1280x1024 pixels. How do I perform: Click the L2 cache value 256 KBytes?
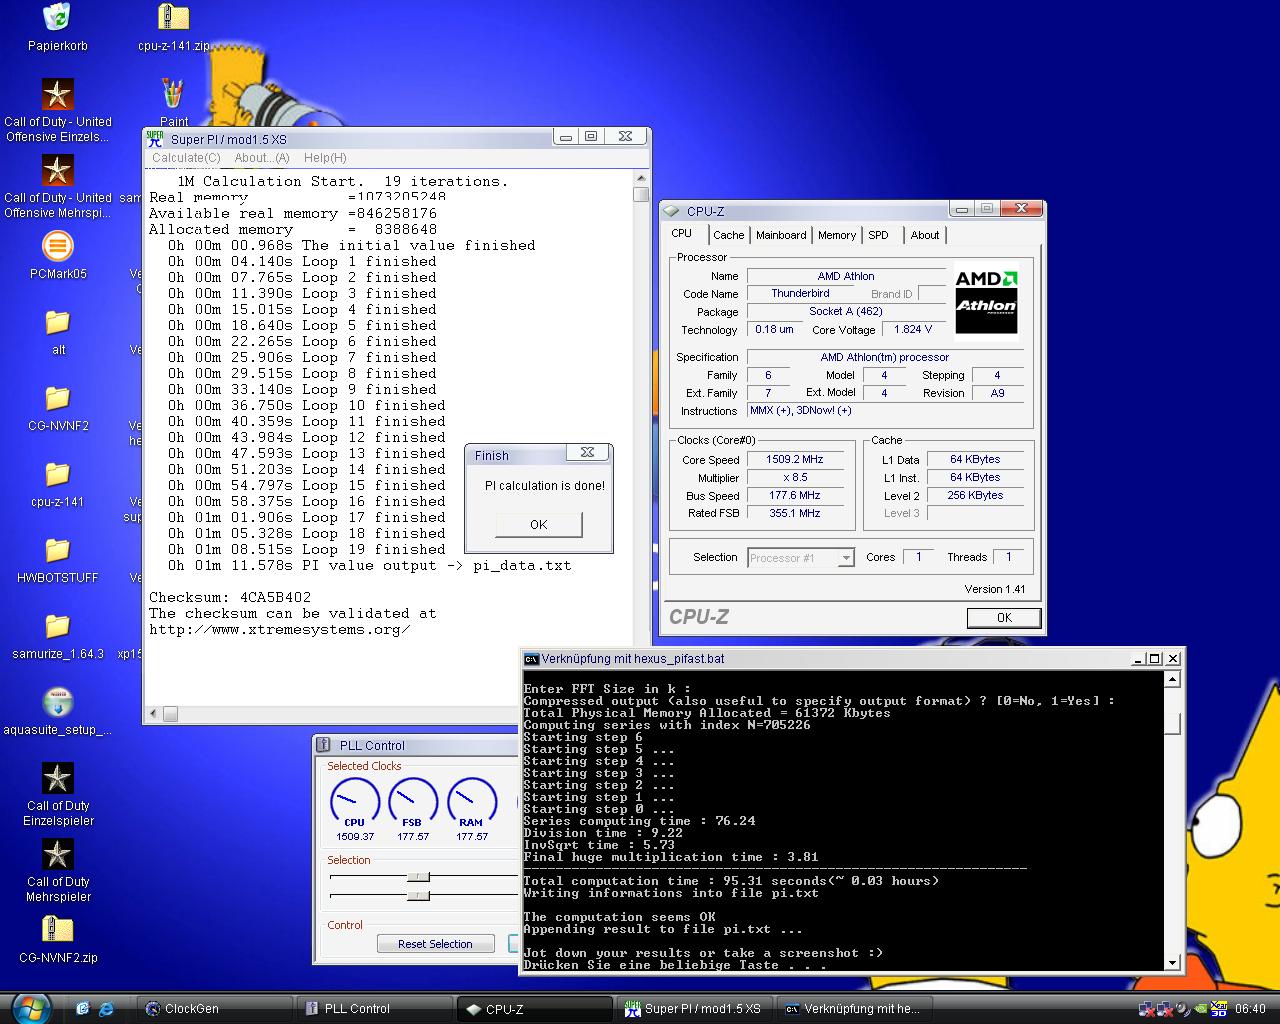[x=975, y=496]
